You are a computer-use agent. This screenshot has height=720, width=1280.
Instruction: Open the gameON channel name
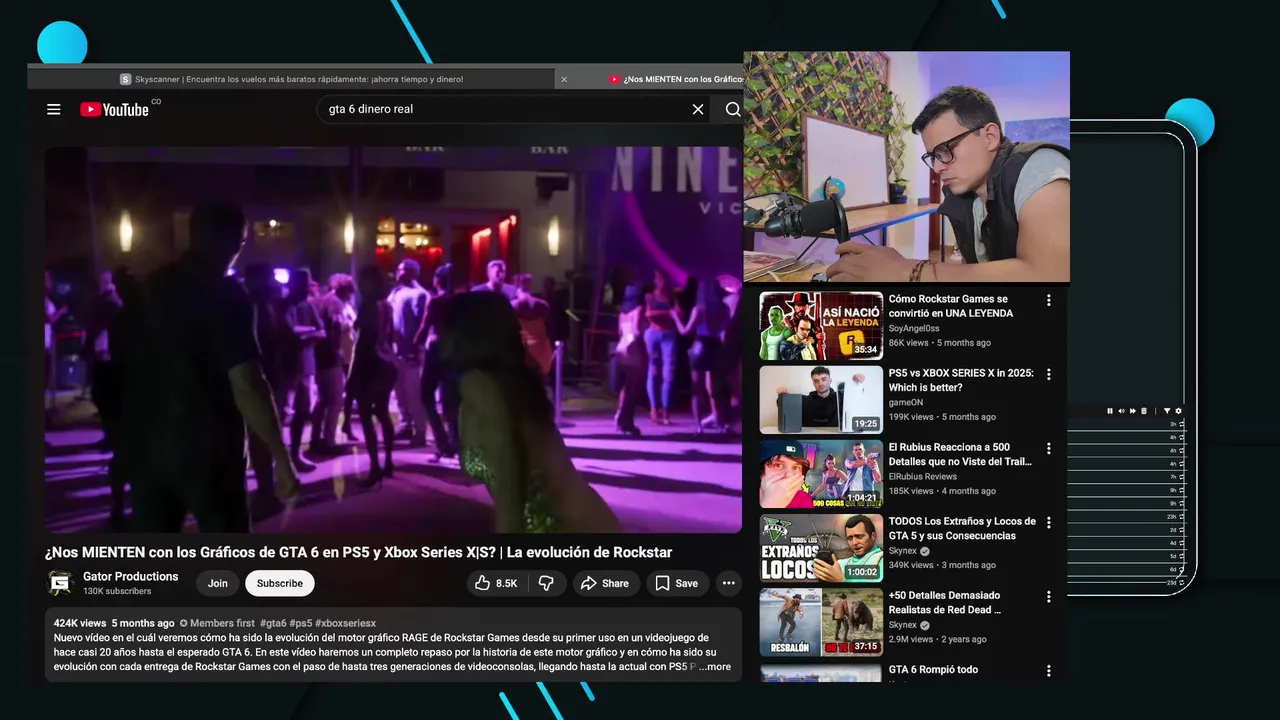[x=908, y=402]
